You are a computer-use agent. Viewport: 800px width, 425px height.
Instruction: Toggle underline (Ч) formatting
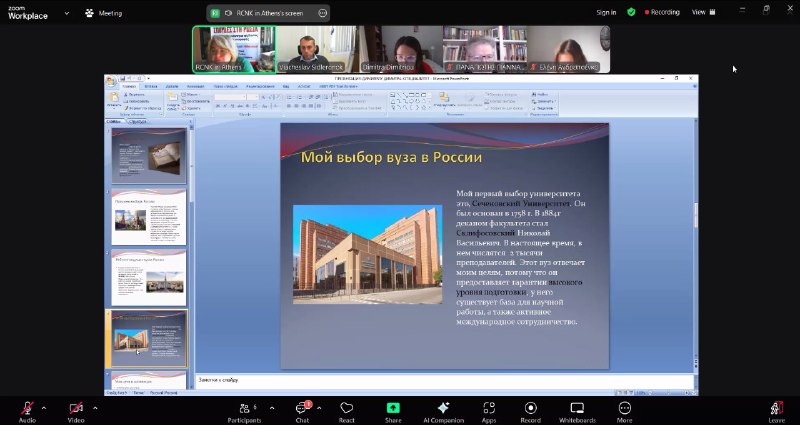[x=233, y=106]
